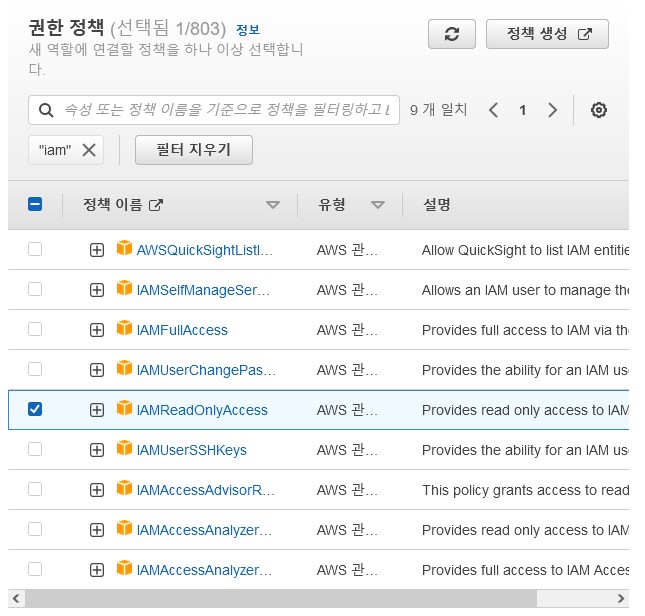Click the IAMFullAccess policy box icon
Screen dimensions: 645x616
coord(124,328)
